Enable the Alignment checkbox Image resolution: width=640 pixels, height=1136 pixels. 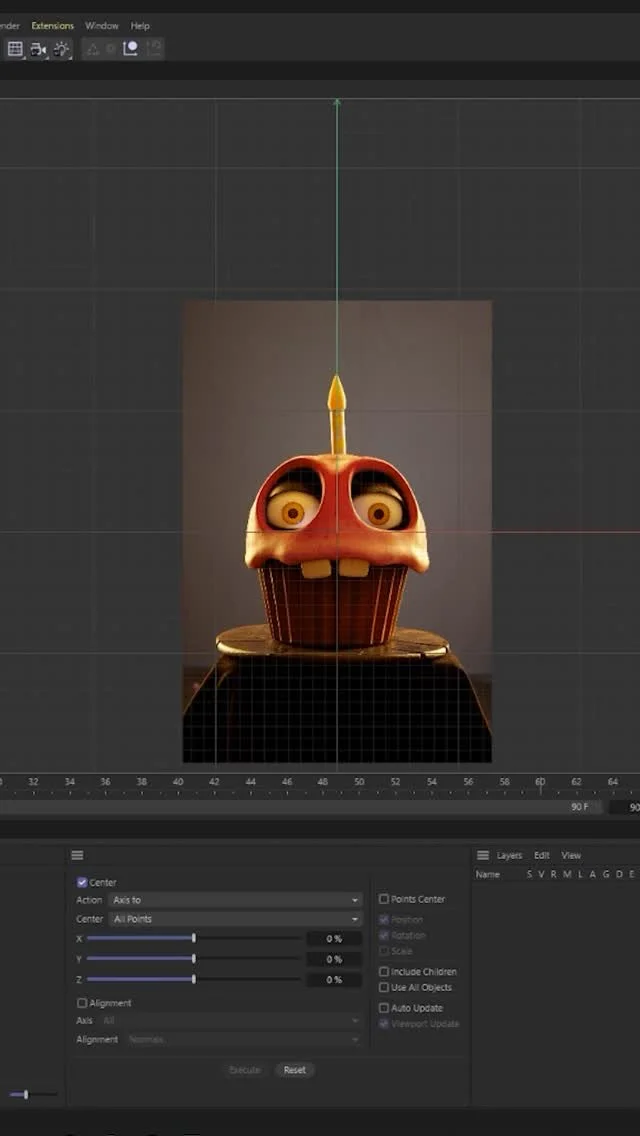click(82, 1003)
